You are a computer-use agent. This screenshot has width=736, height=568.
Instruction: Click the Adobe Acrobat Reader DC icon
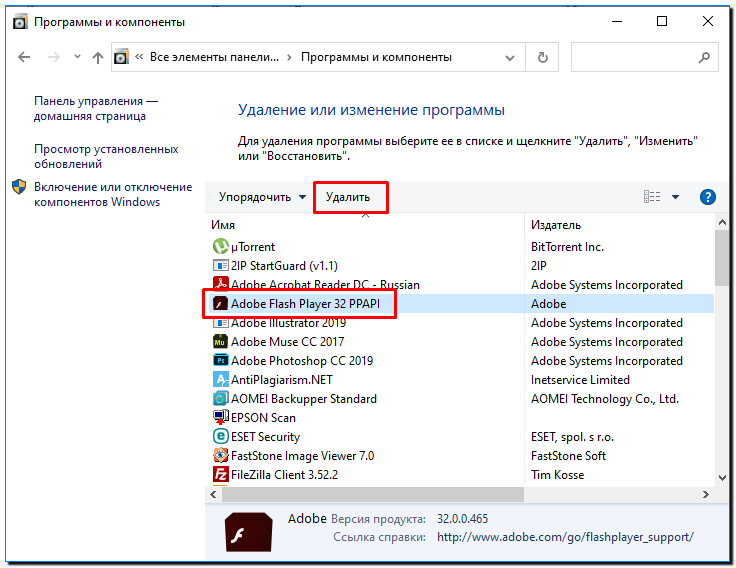221,284
